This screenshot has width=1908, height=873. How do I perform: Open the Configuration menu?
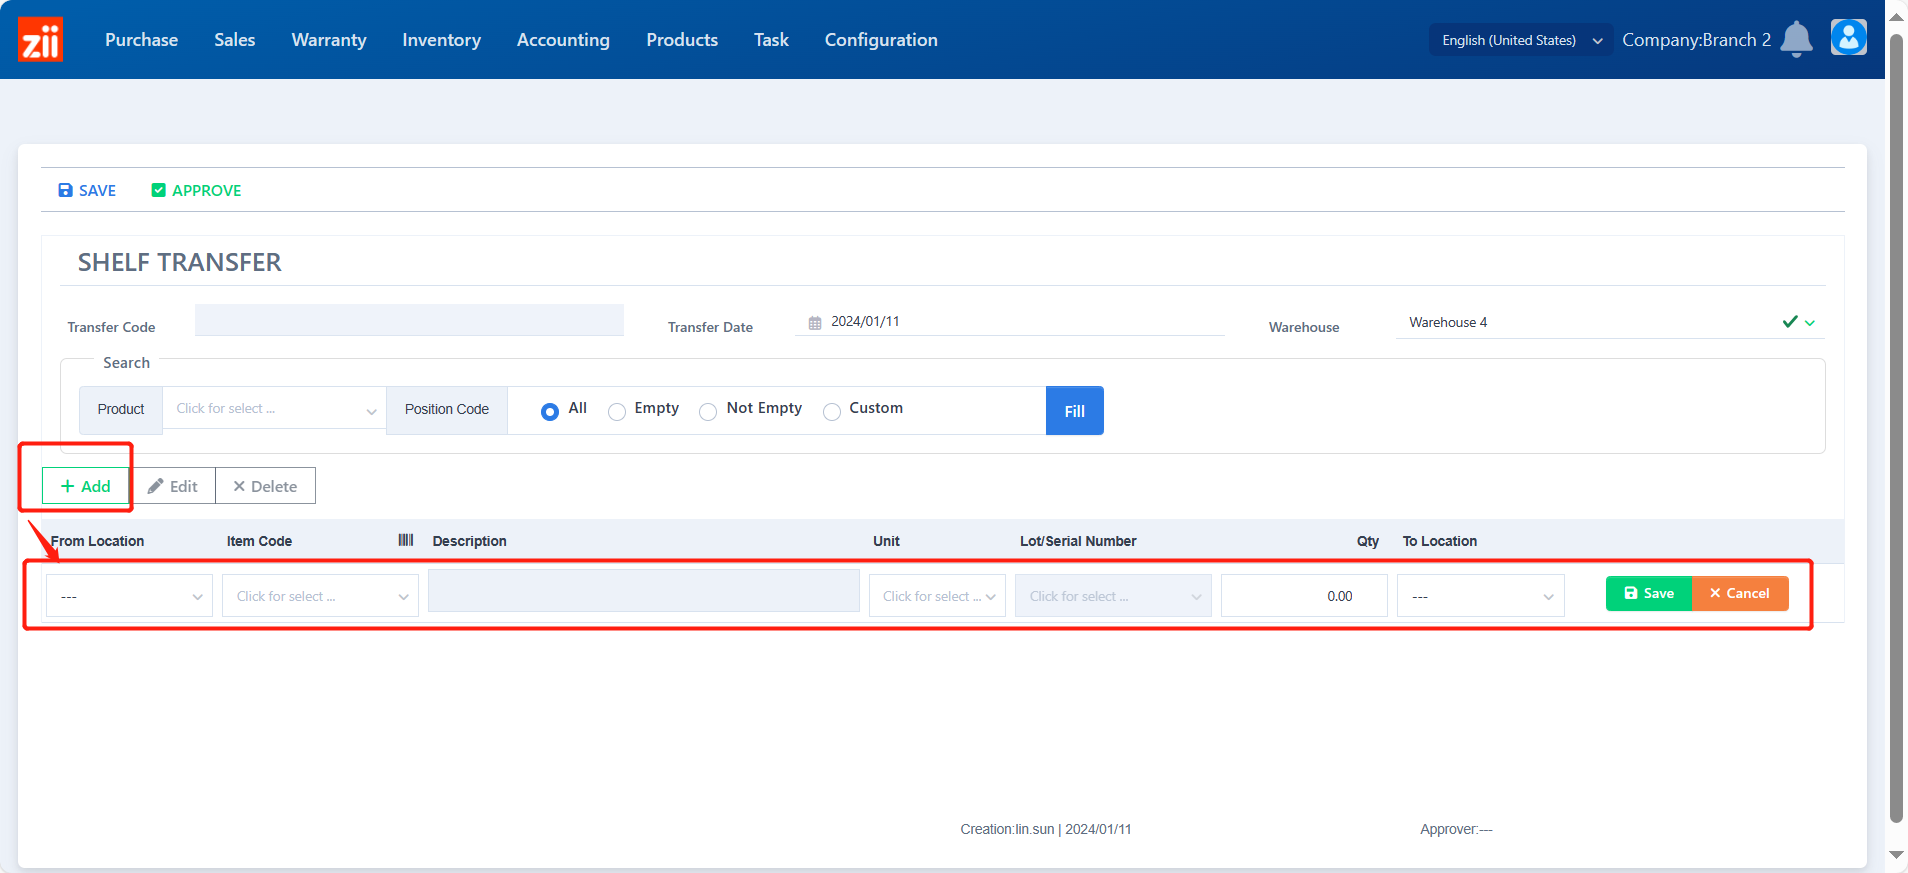click(881, 40)
